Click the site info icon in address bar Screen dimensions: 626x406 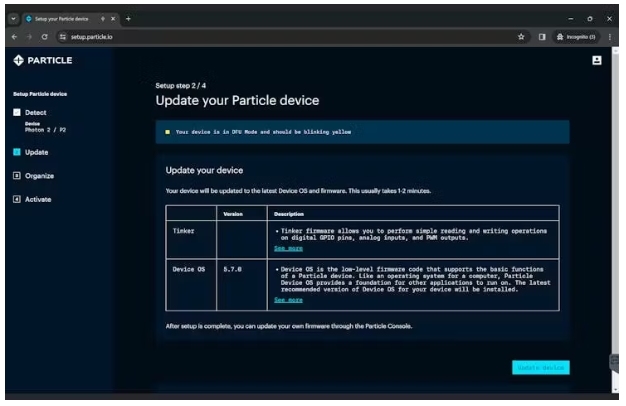coord(63,37)
